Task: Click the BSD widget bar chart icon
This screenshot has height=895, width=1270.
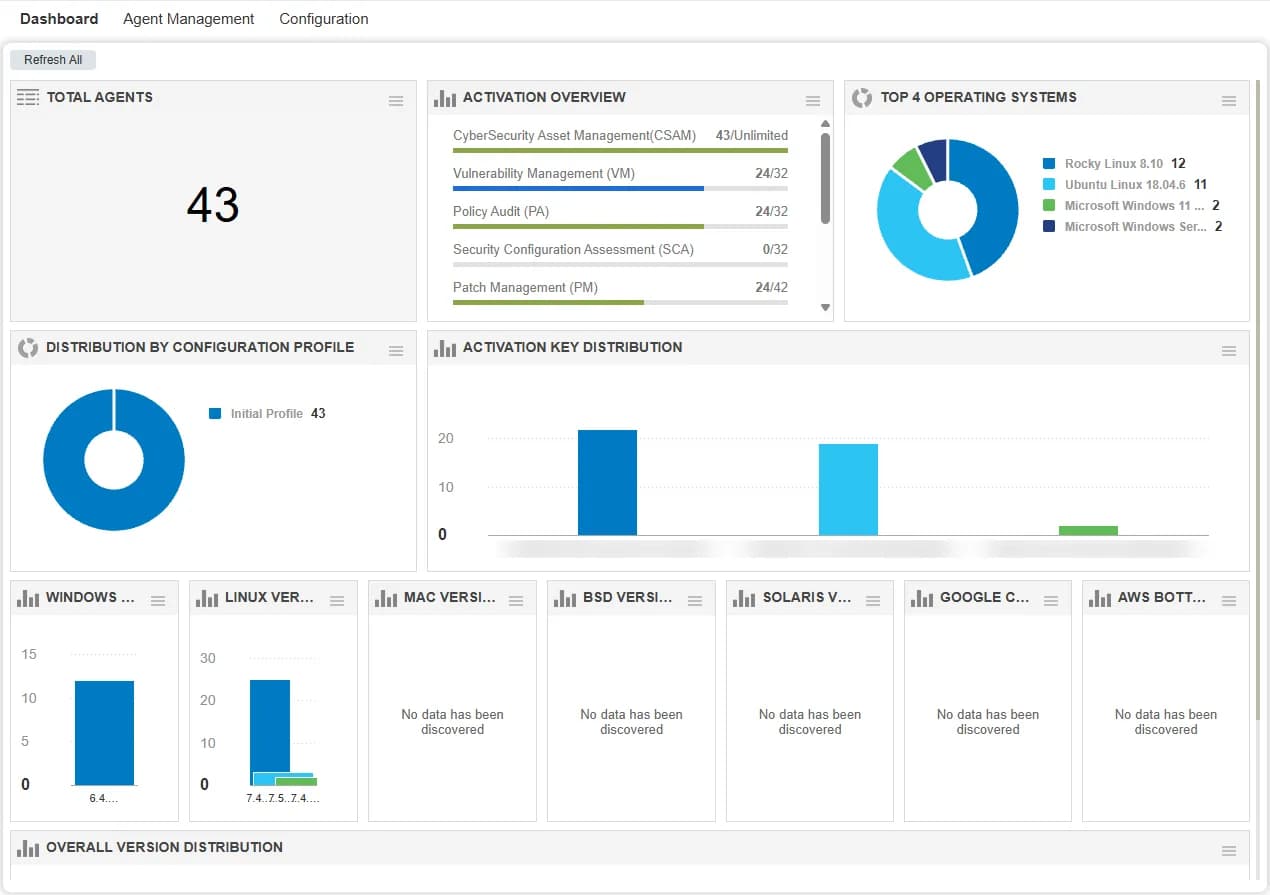Action: coord(565,598)
